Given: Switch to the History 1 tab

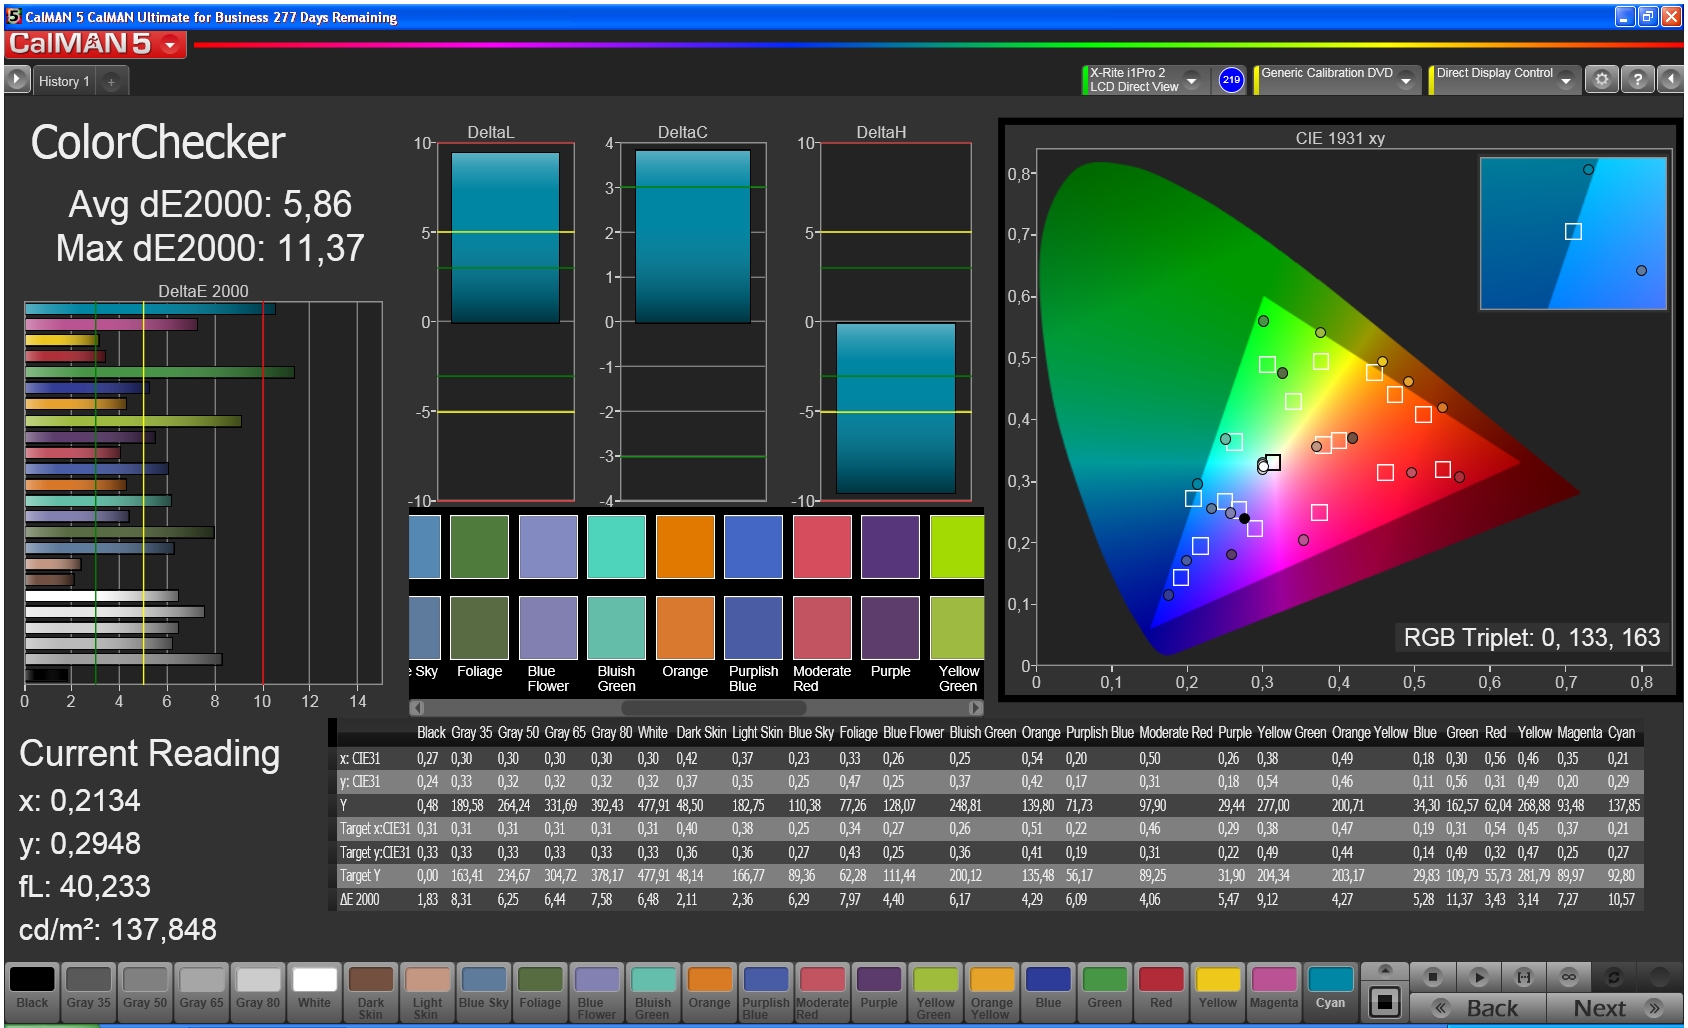Looking at the screenshot, I should click(64, 82).
